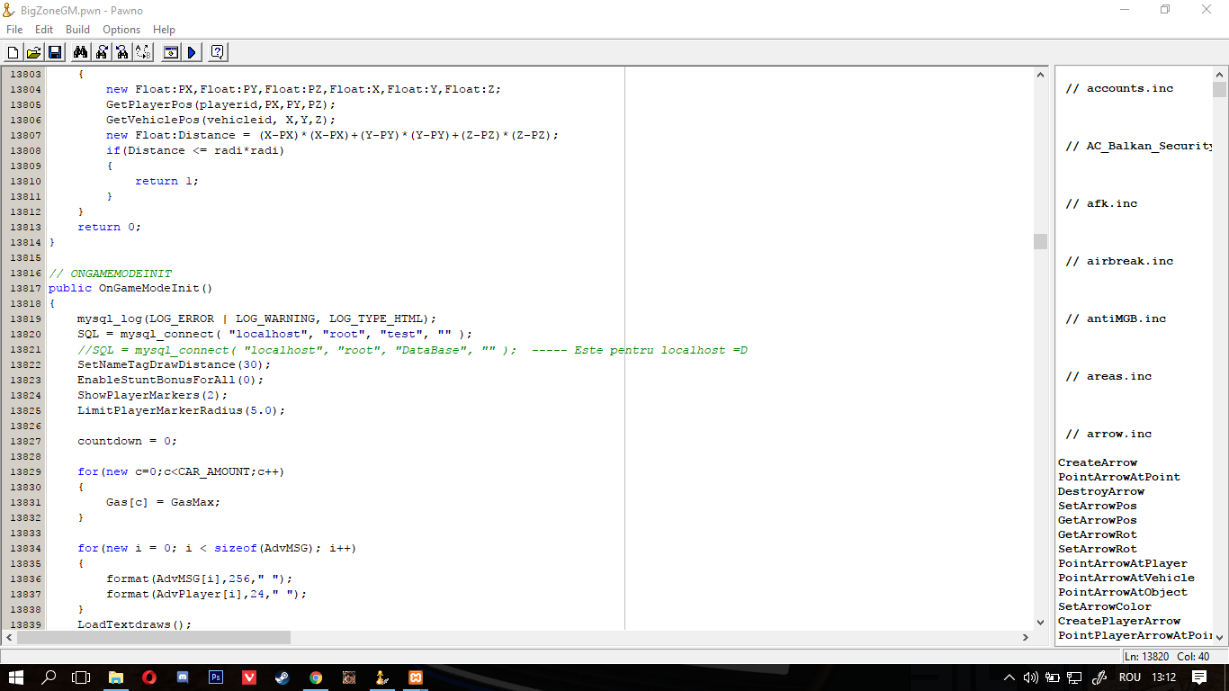This screenshot has height=691, width=1229.
Task: Open the notification center icon
Action: pos(1199,677)
